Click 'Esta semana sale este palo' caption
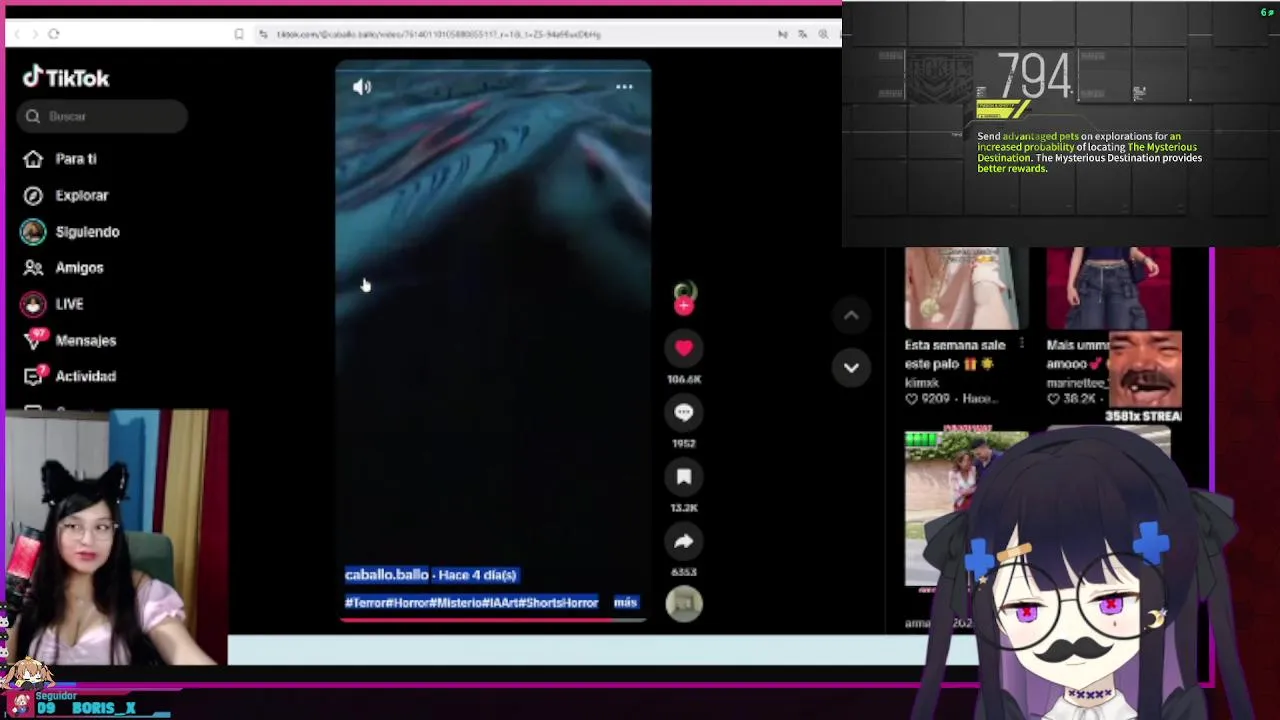The height and width of the screenshot is (720, 1280). tap(955, 354)
